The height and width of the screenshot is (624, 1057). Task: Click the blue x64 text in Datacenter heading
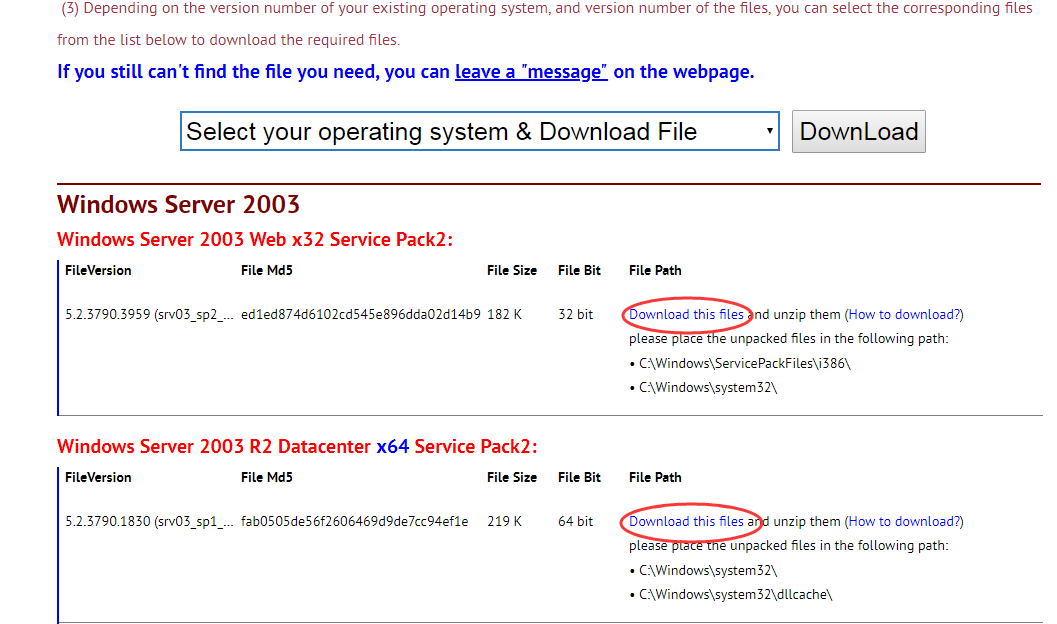coord(392,447)
